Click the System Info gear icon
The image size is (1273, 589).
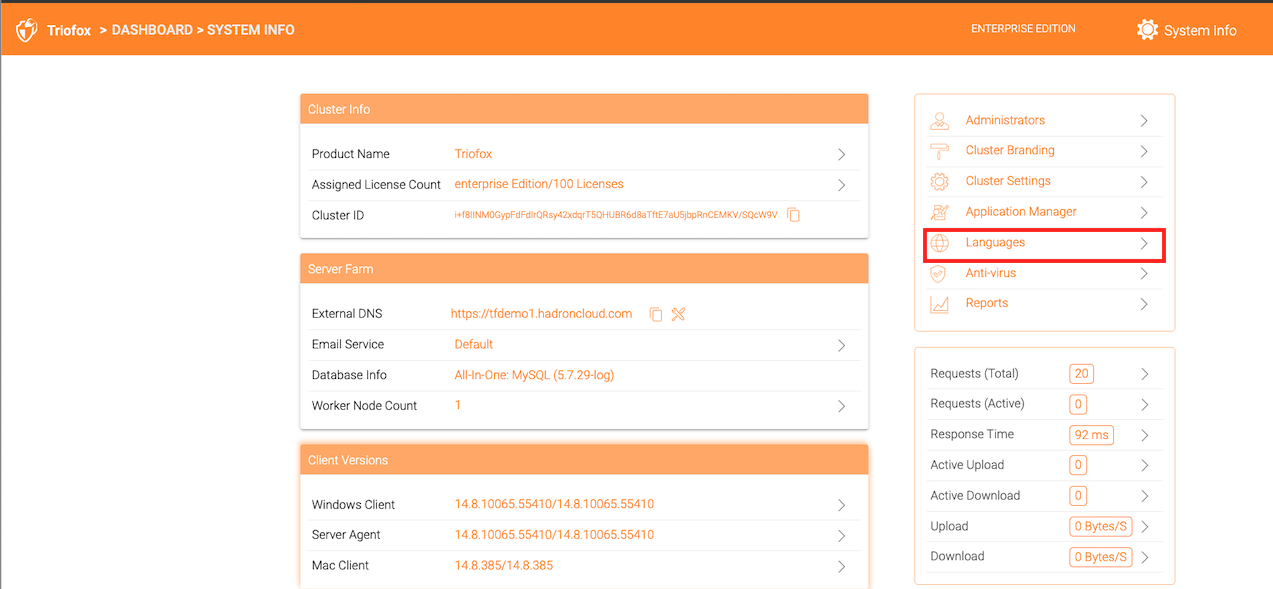[x=1147, y=30]
